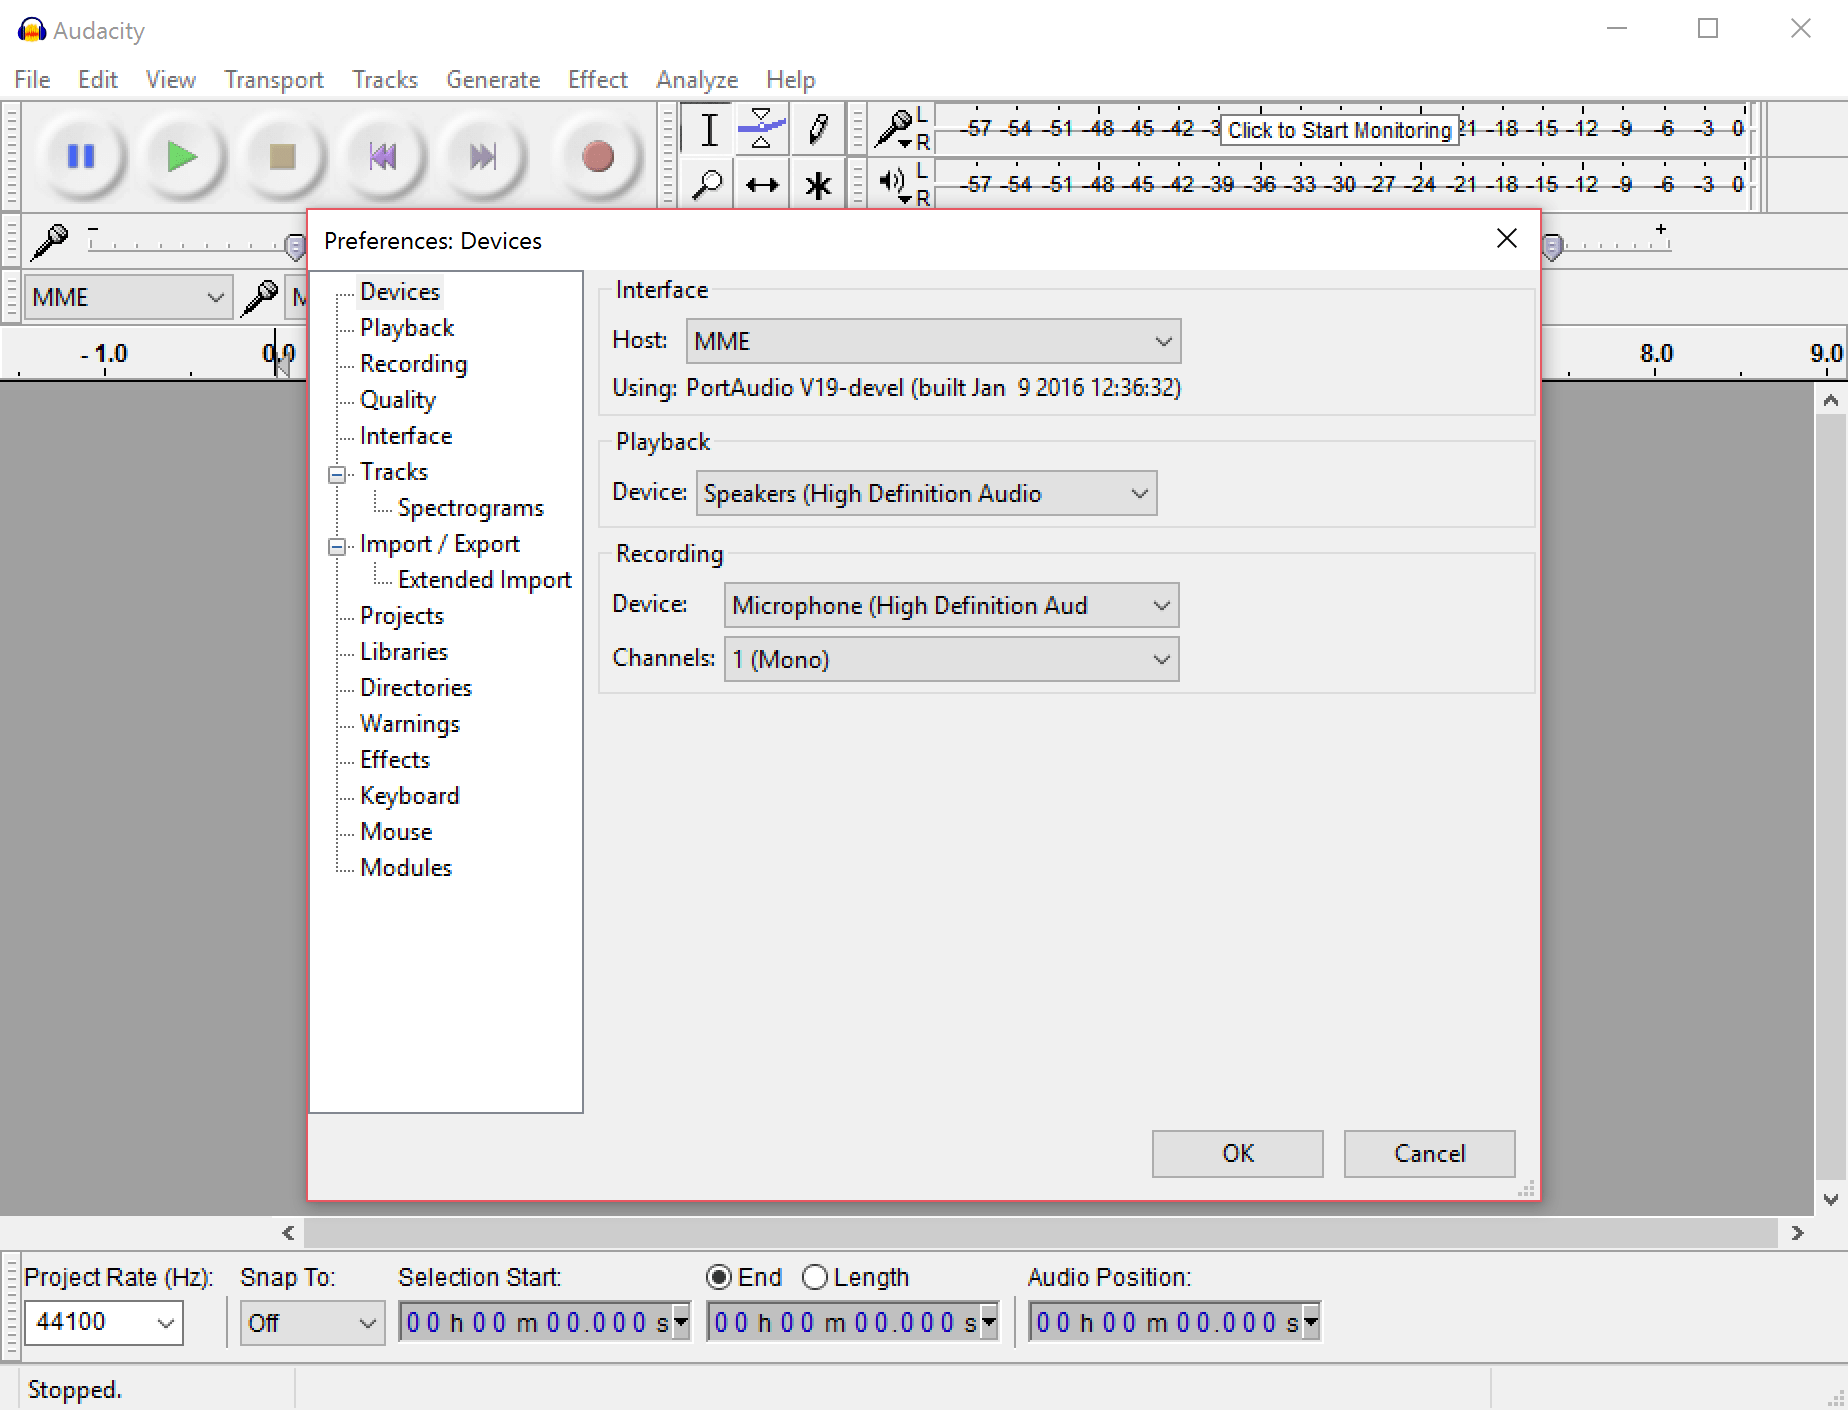Image resolution: width=1848 pixels, height=1410 pixels.
Task: Collapse the Import / Export tree node
Action: coord(338,546)
